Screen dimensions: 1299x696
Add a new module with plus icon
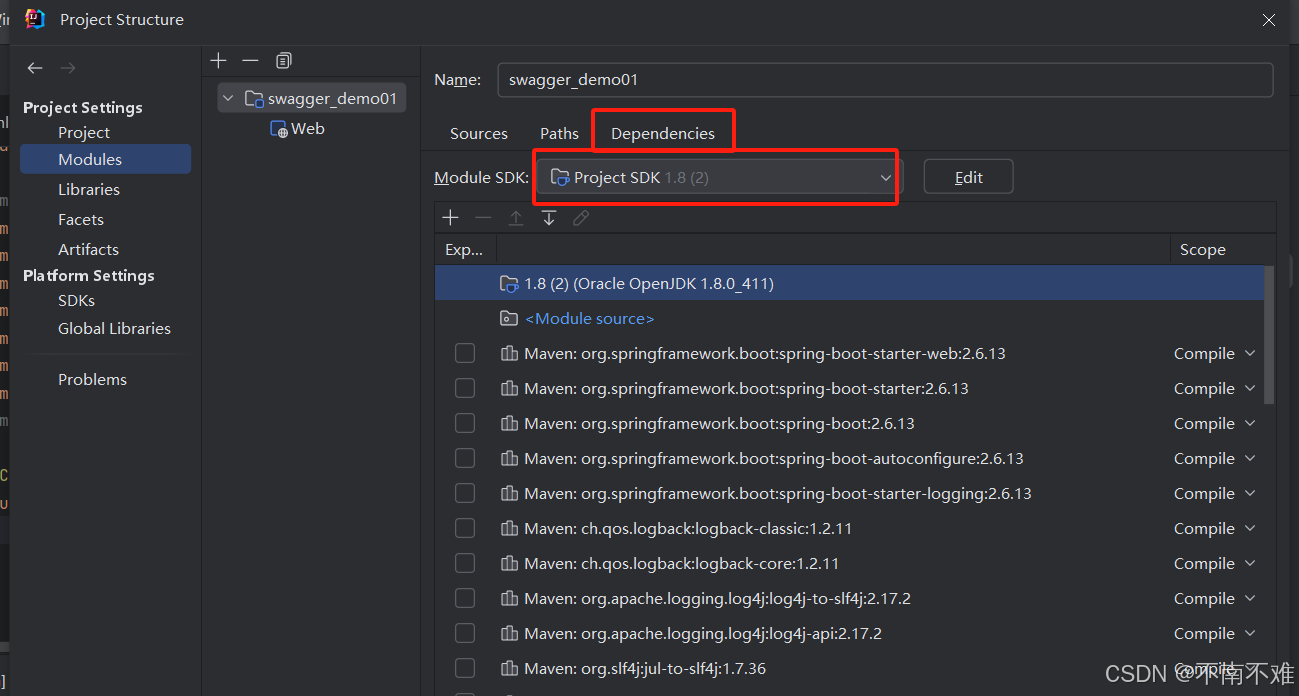click(219, 61)
